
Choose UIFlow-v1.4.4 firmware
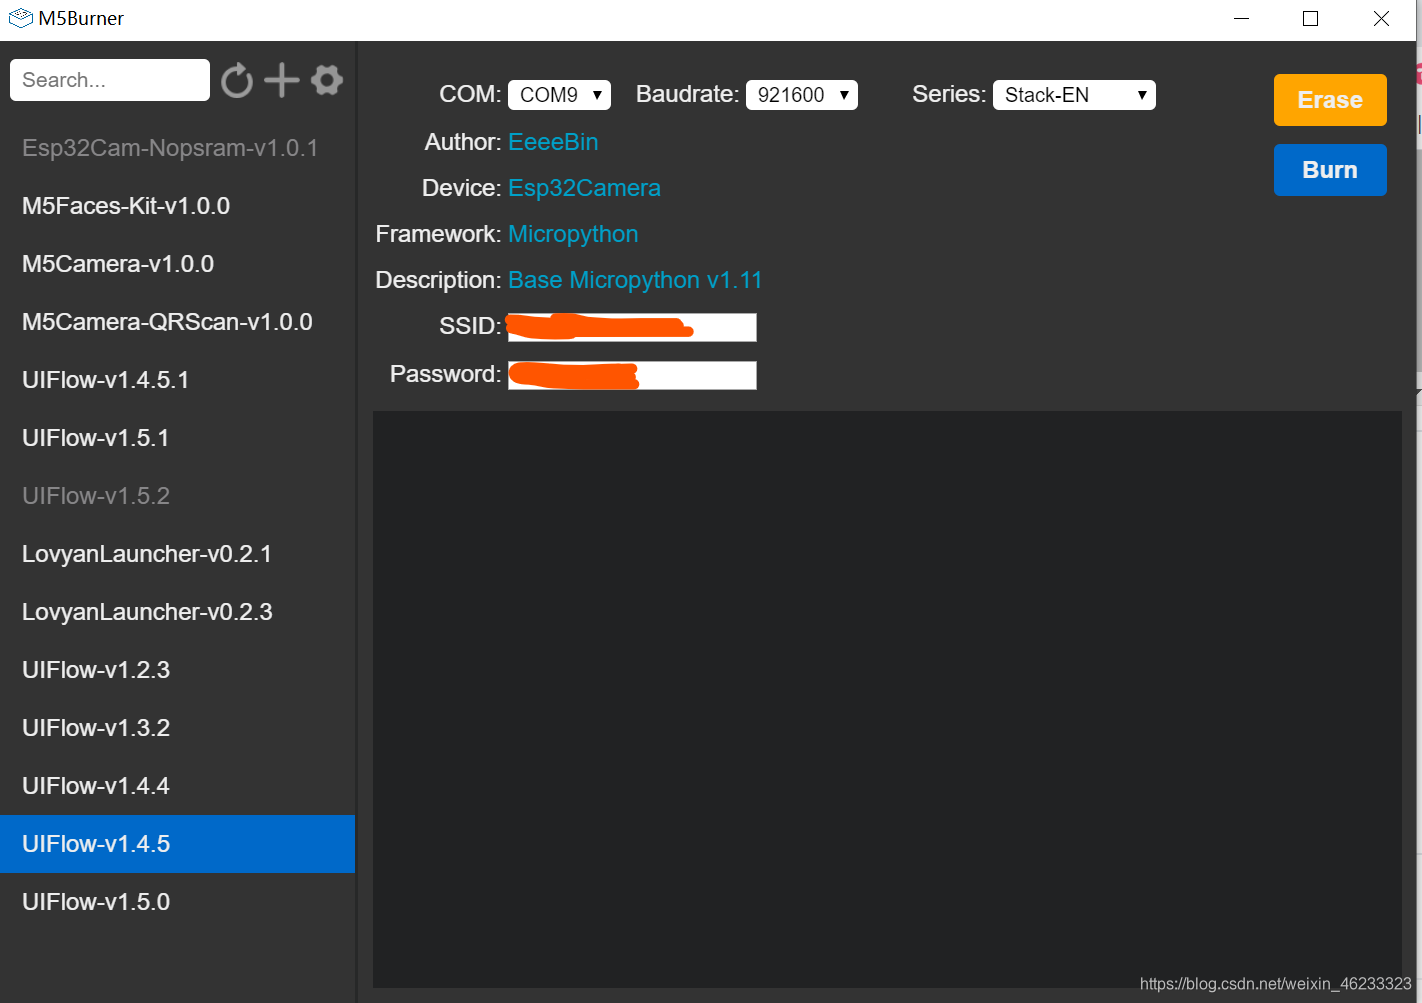click(x=178, y=786)
